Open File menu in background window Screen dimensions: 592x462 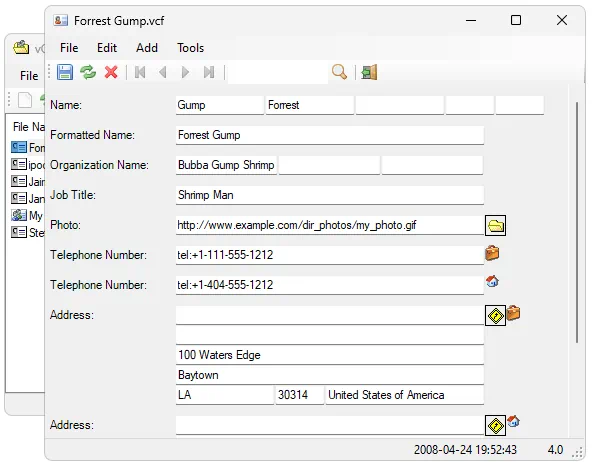tap(29, 76)
